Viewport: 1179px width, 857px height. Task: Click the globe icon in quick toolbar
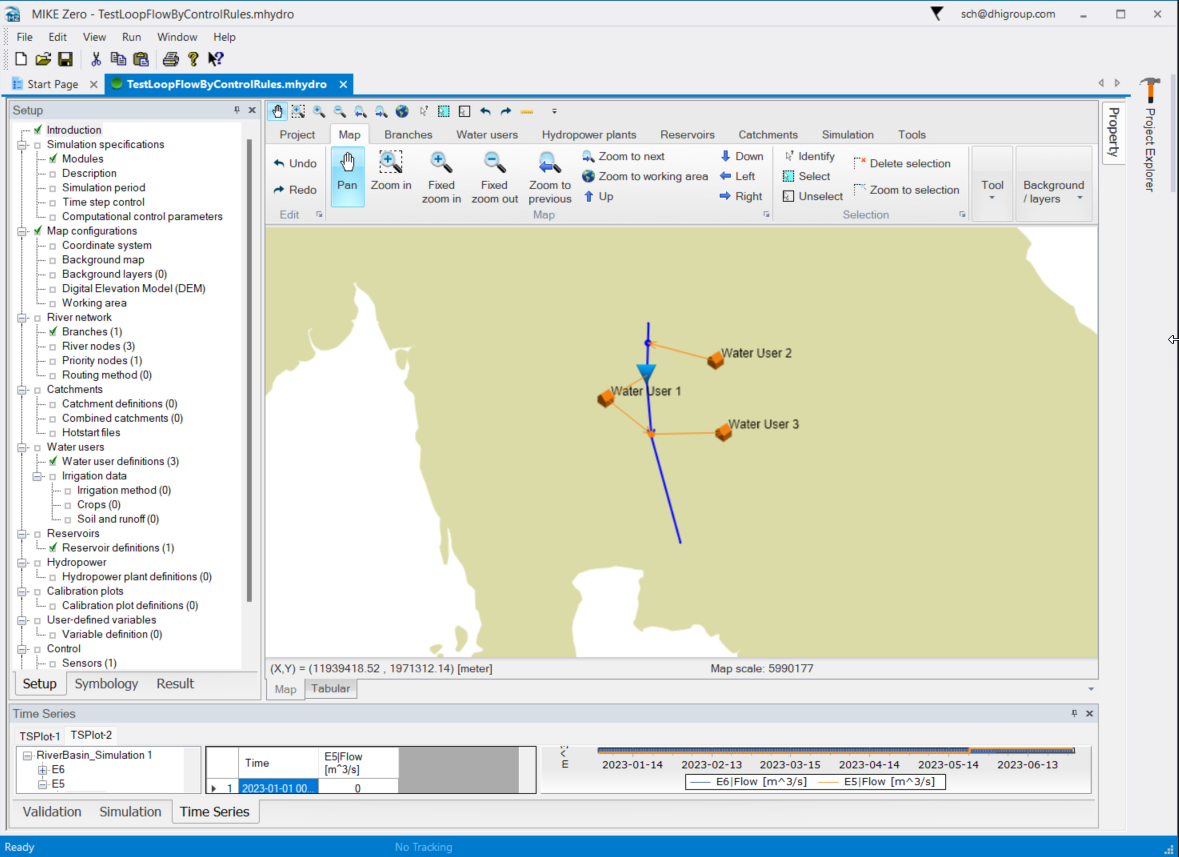402,111
